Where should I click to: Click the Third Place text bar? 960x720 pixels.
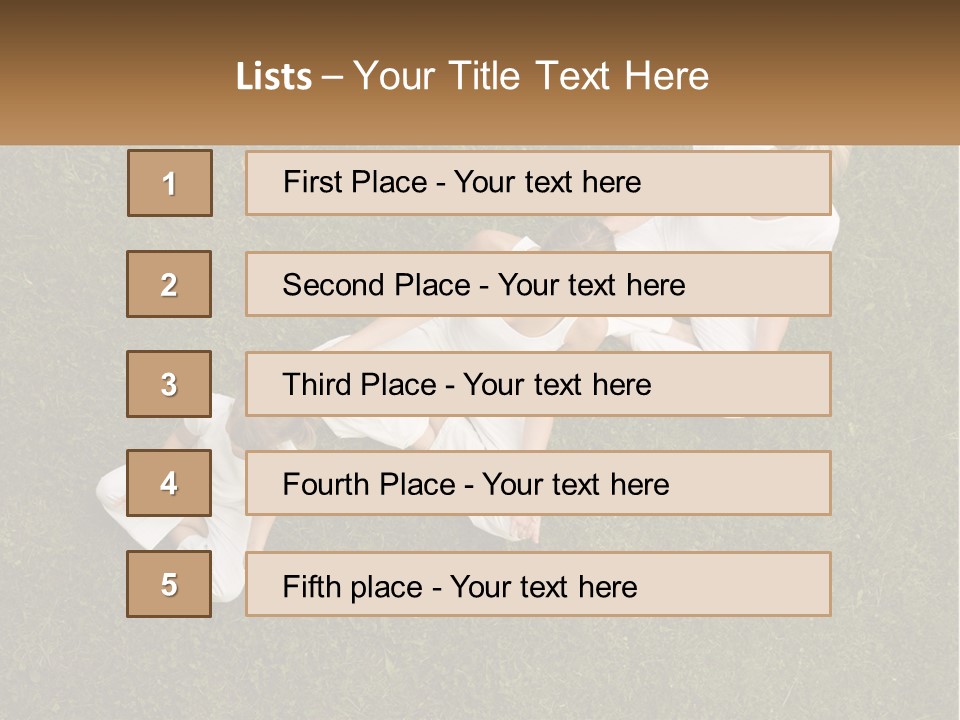coord(538,384)
